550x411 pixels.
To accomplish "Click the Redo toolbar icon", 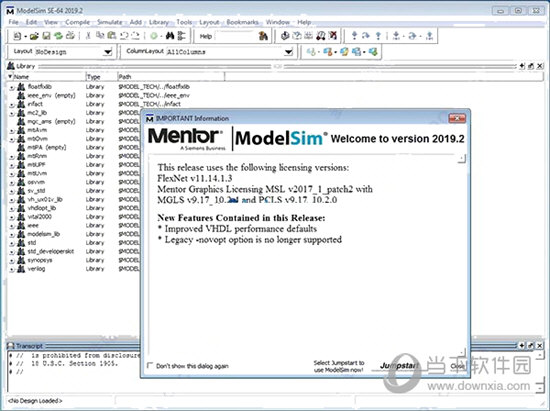I will [135, 36].
